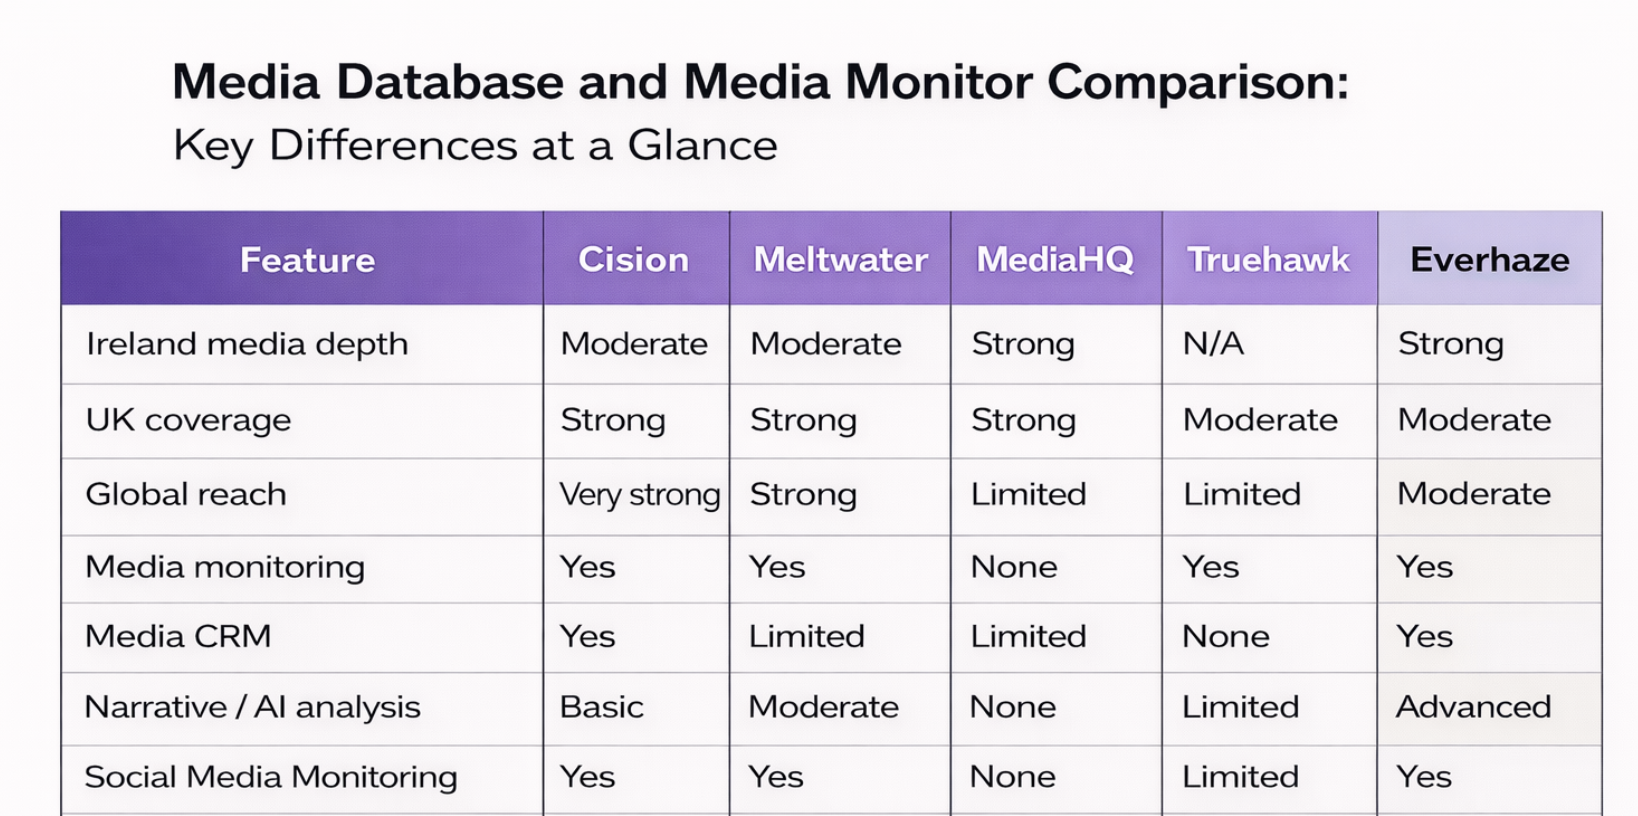The image size is (1638, 816).
Task: Select the Media monitoring row label
Action: 225,567
